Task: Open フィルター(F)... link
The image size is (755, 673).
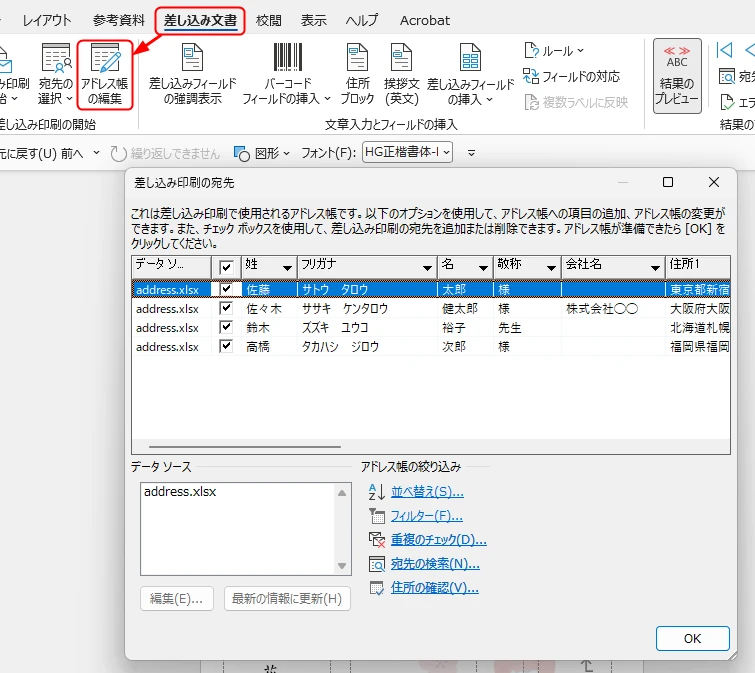Action: pos(427,516)
